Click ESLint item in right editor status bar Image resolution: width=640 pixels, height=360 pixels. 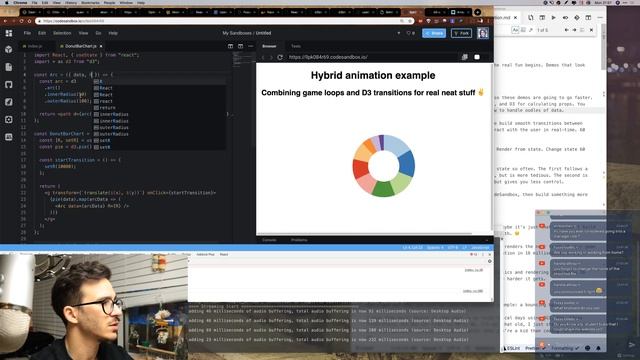tap(512, 348)
